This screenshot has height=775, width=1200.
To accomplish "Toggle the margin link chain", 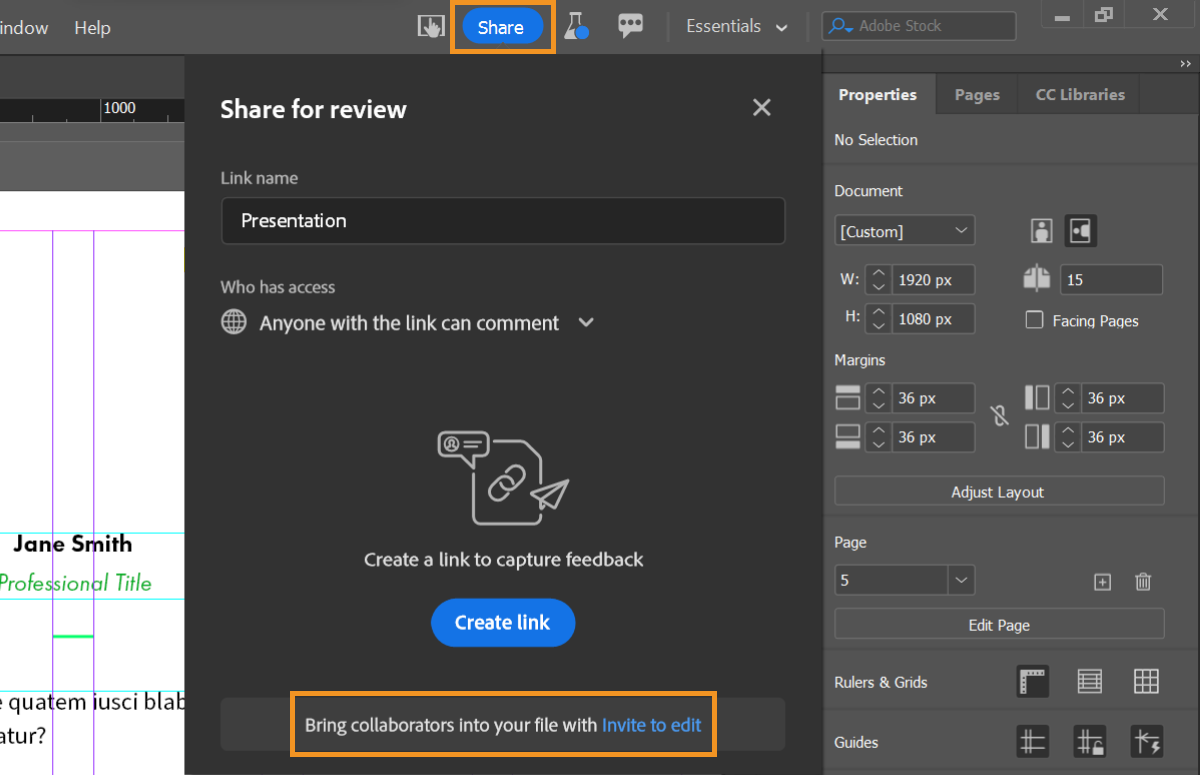I will [x=999, y=416].
